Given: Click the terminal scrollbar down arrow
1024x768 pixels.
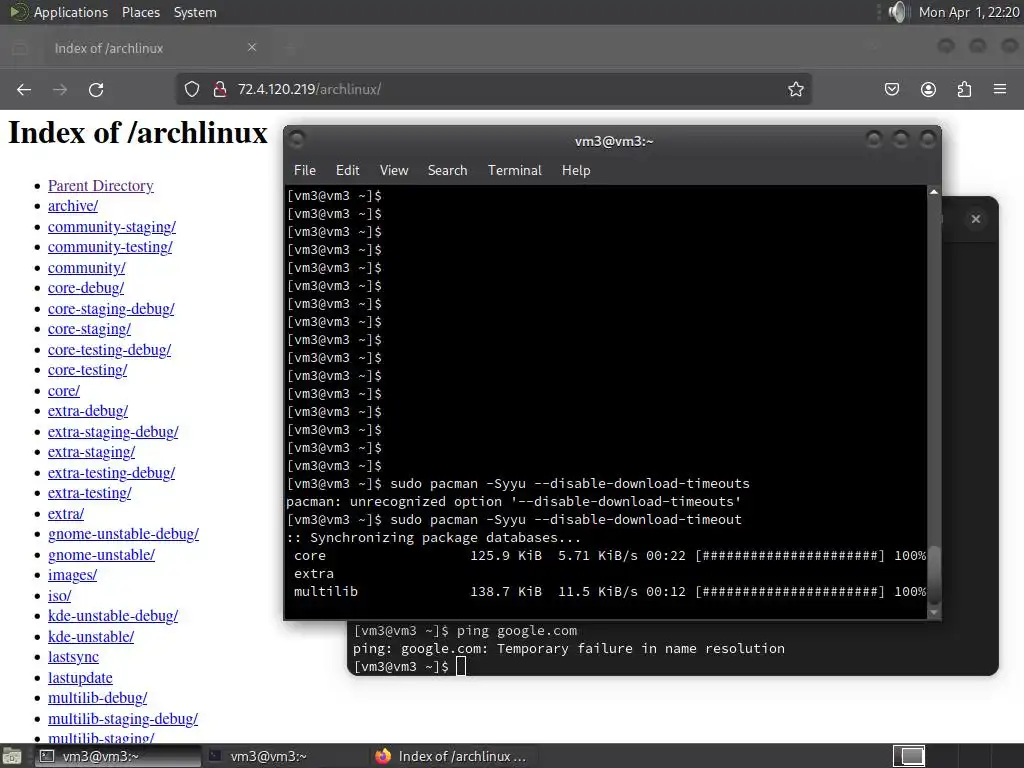Looking at the screenshot, I should (934, 613).
